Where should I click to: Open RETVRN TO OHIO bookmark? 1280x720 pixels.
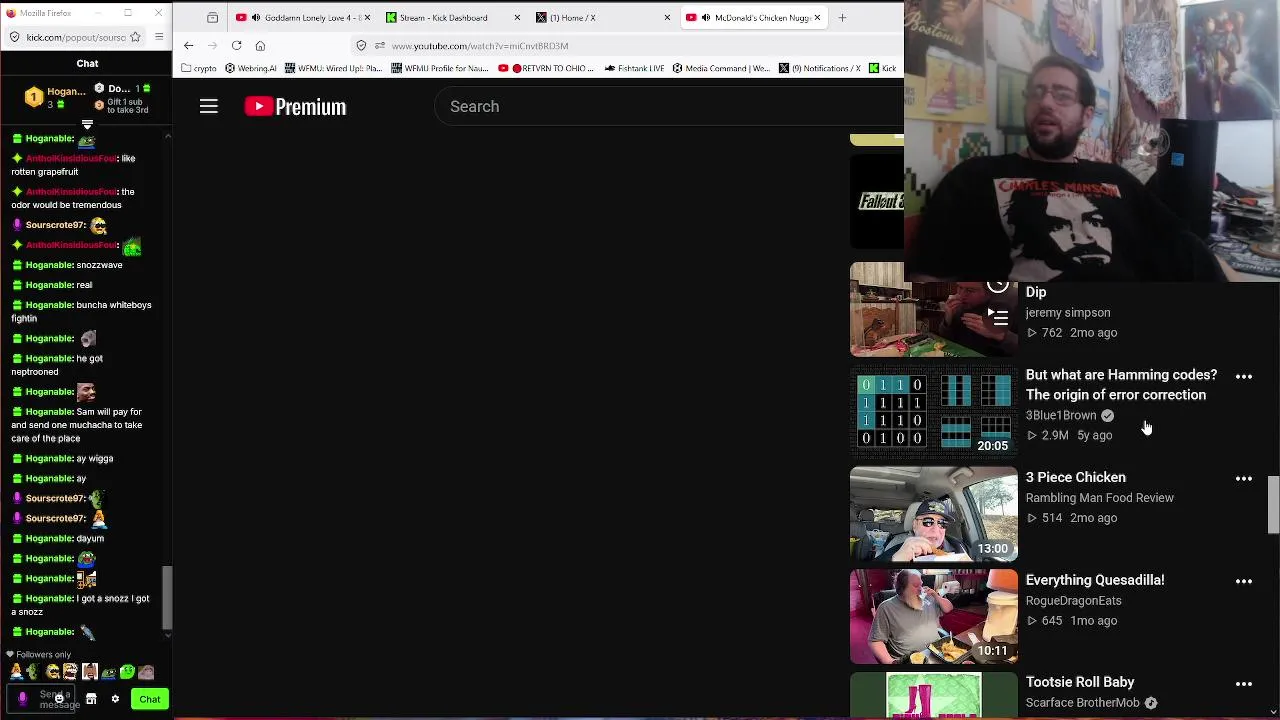click(546, 68)
